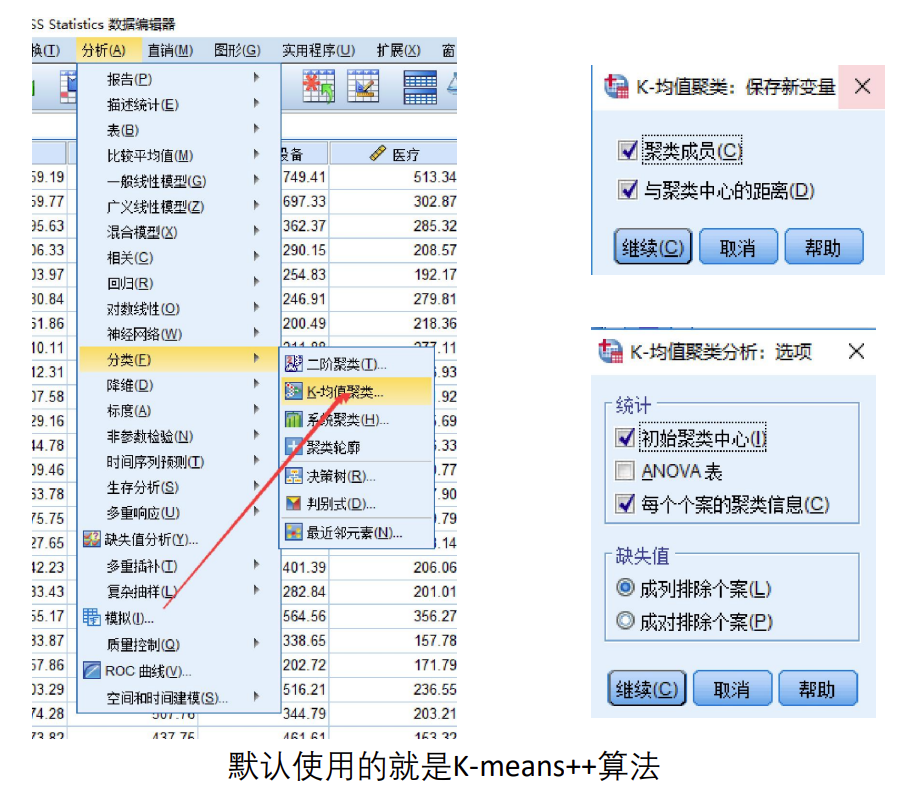Open the 实用程序 menu

click(318, 51)
